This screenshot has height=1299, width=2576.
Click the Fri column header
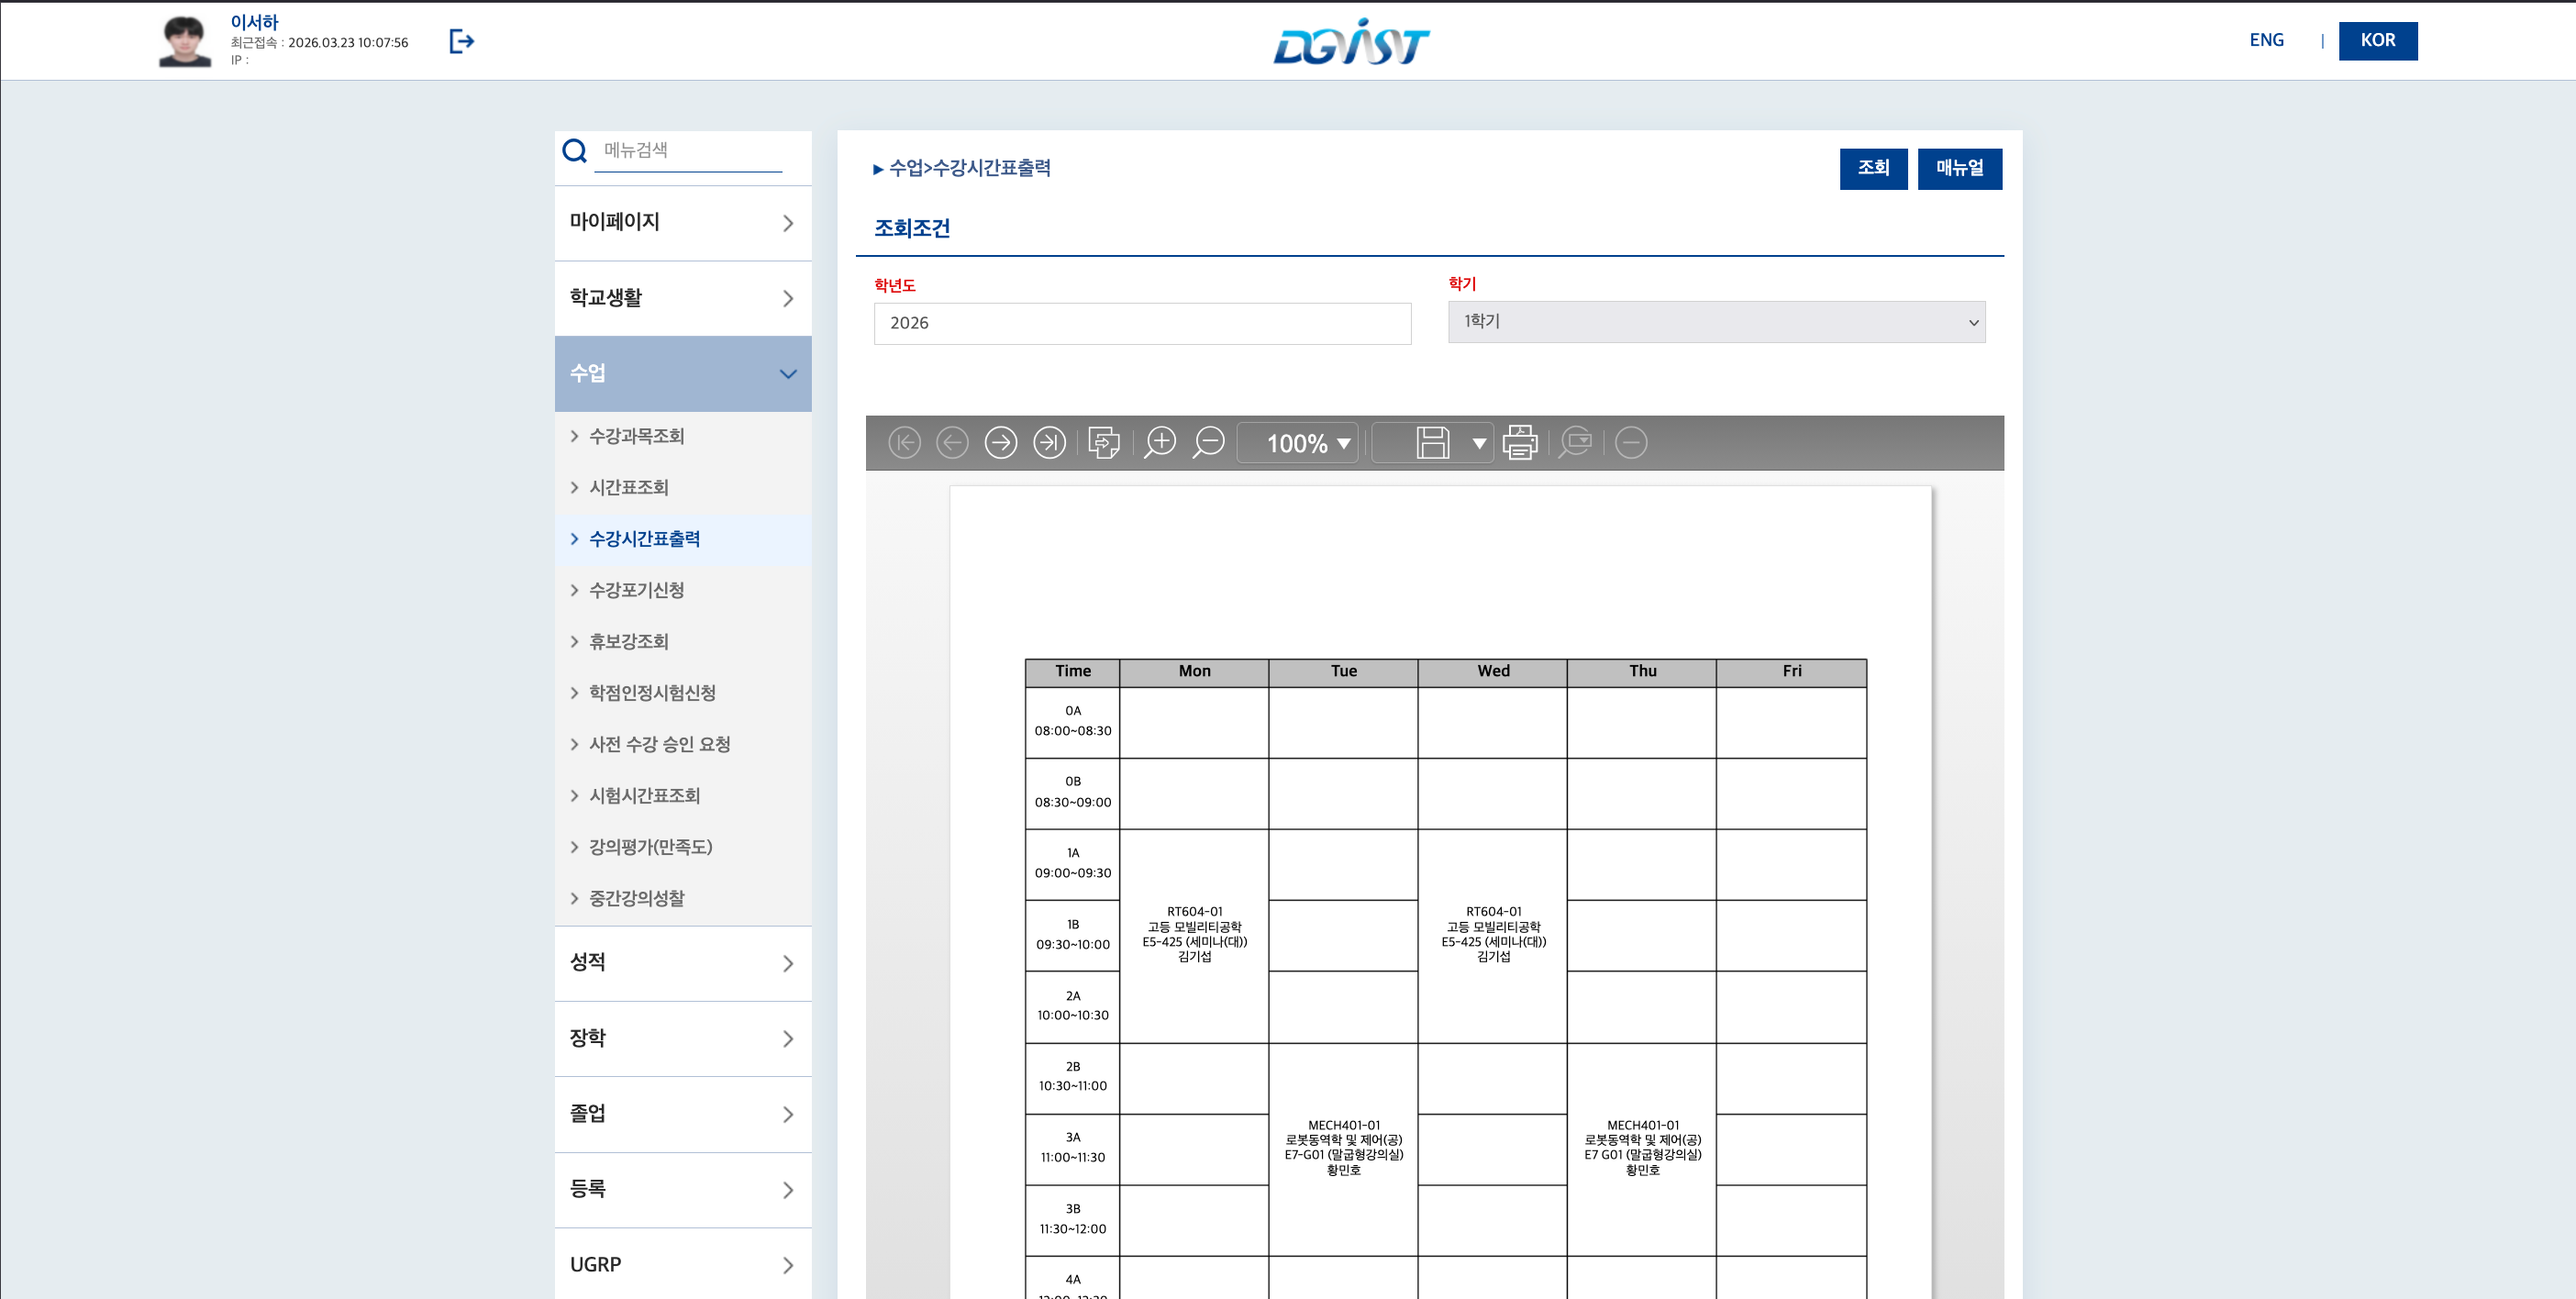[x=1792, y=672]
